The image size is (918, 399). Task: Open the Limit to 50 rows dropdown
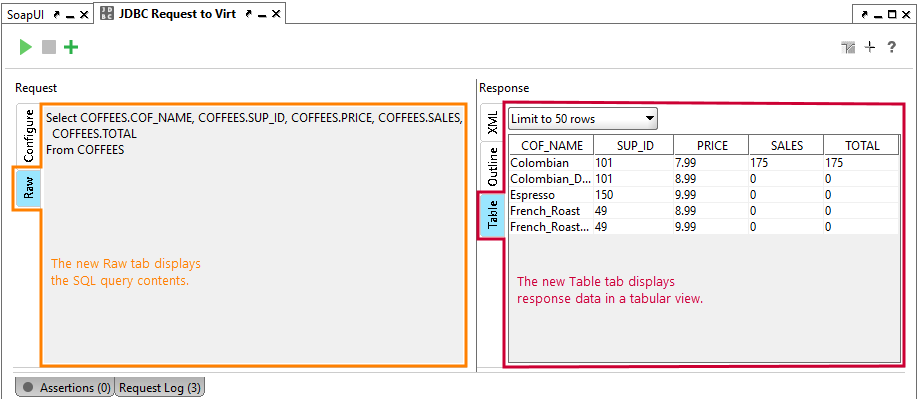[x=583, y=119]
